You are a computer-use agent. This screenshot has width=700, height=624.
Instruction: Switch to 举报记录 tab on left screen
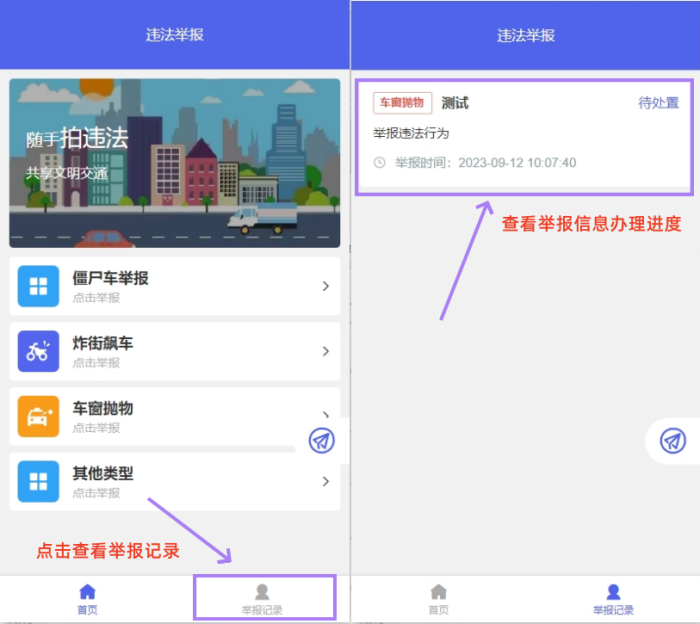pos(262,599)
